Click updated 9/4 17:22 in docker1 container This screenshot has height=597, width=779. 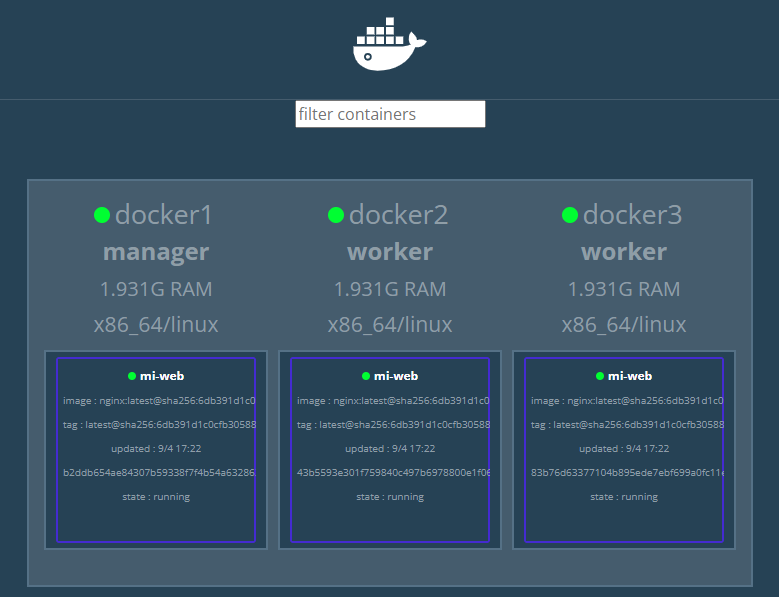pyautogui.click(x=156, y=448)
